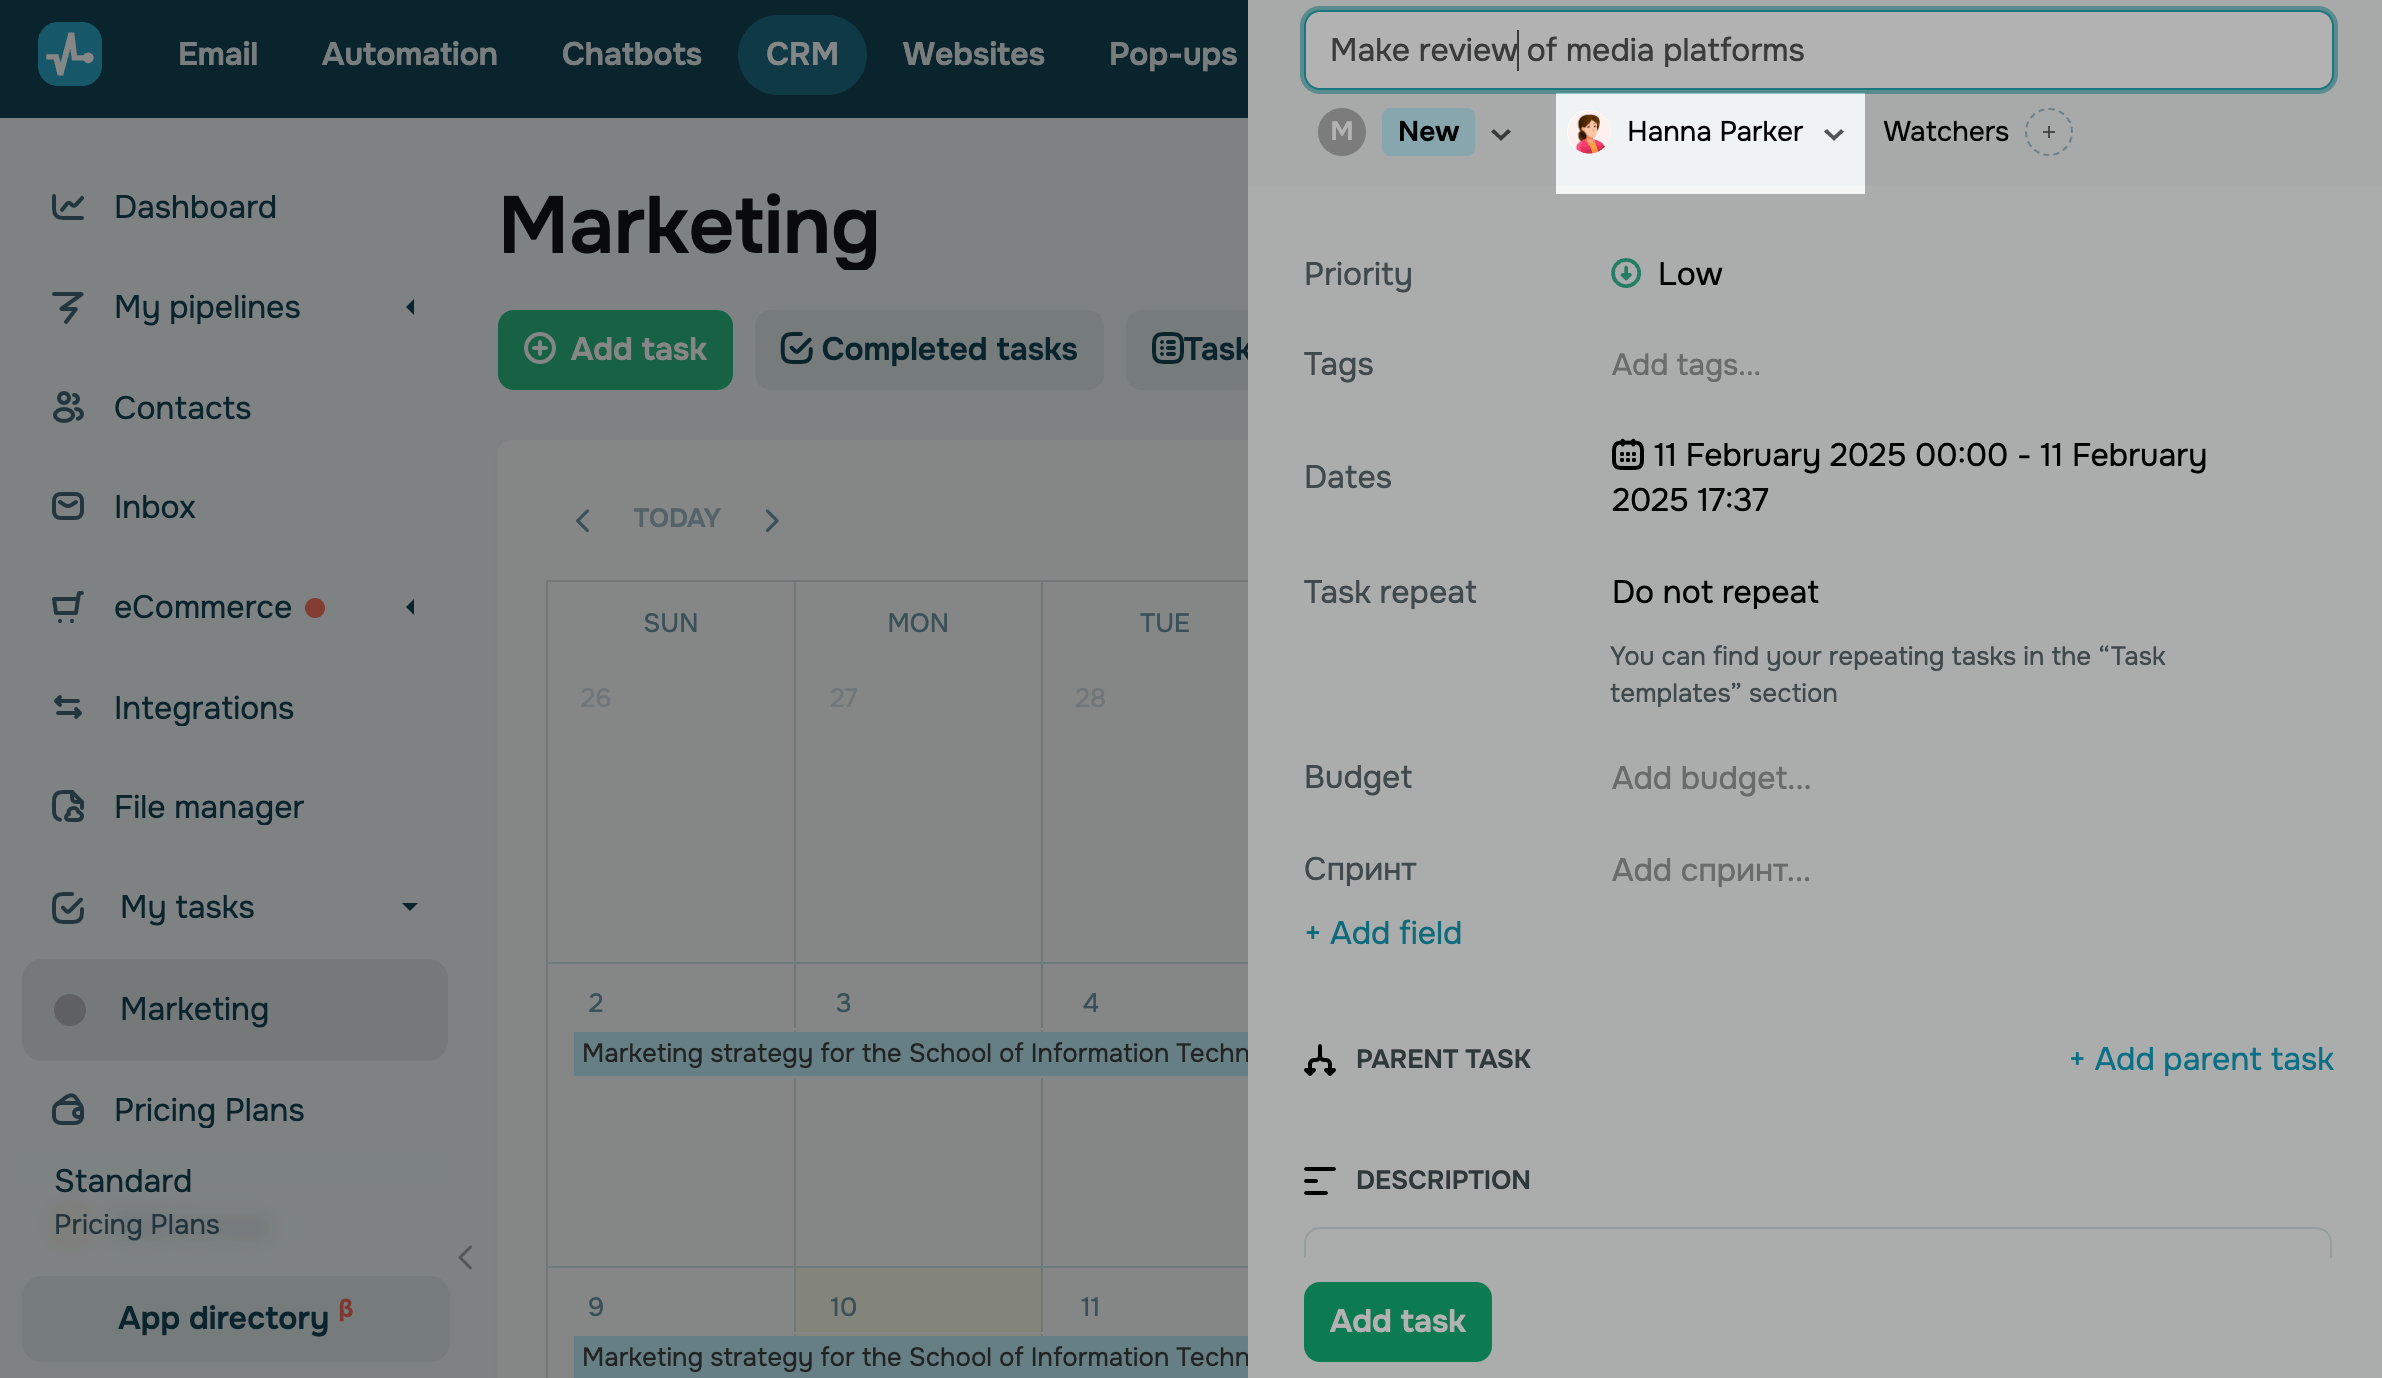
Task: Click the green Add task submit button
Action: [x=1397, y=1321]
